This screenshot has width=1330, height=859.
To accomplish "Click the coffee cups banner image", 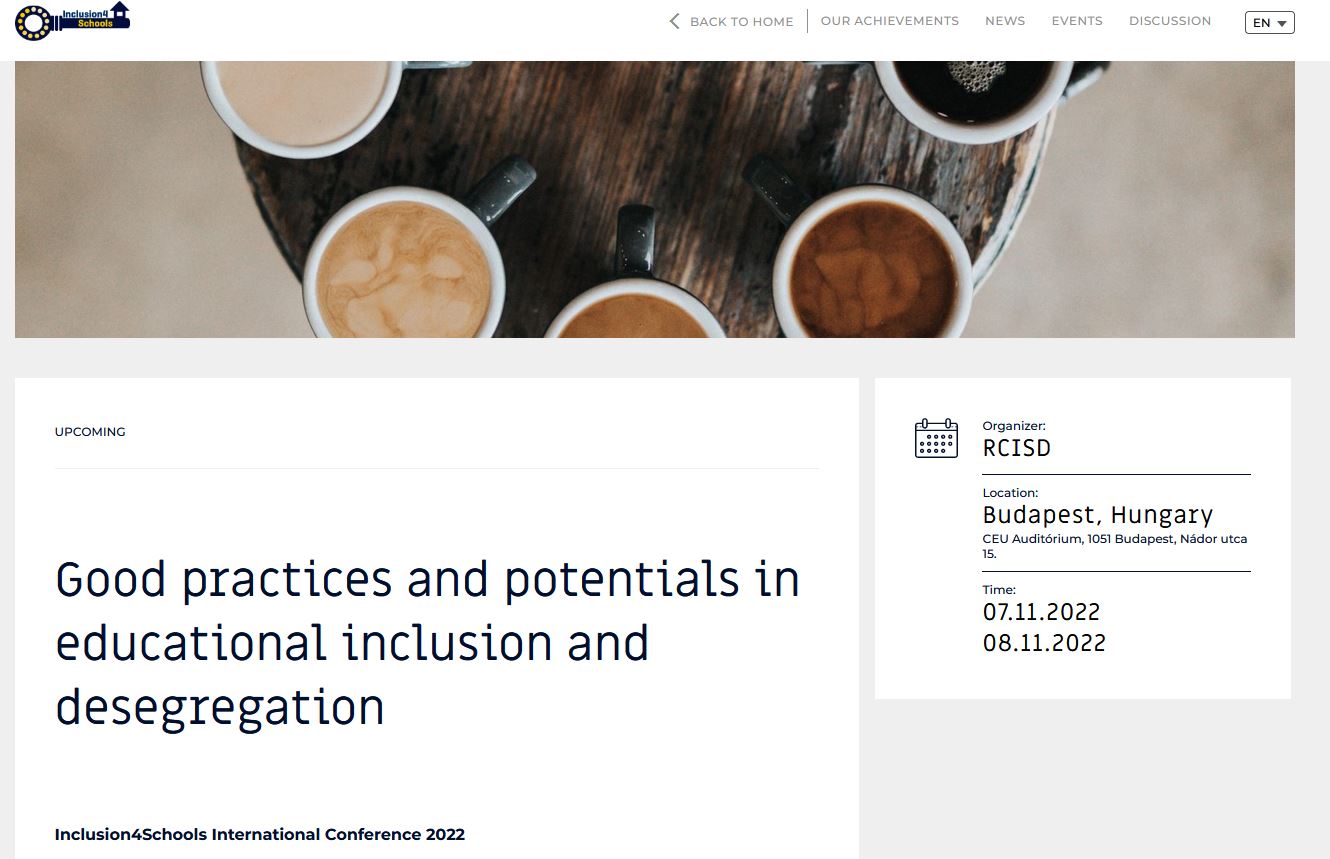I will coord(655,199).
